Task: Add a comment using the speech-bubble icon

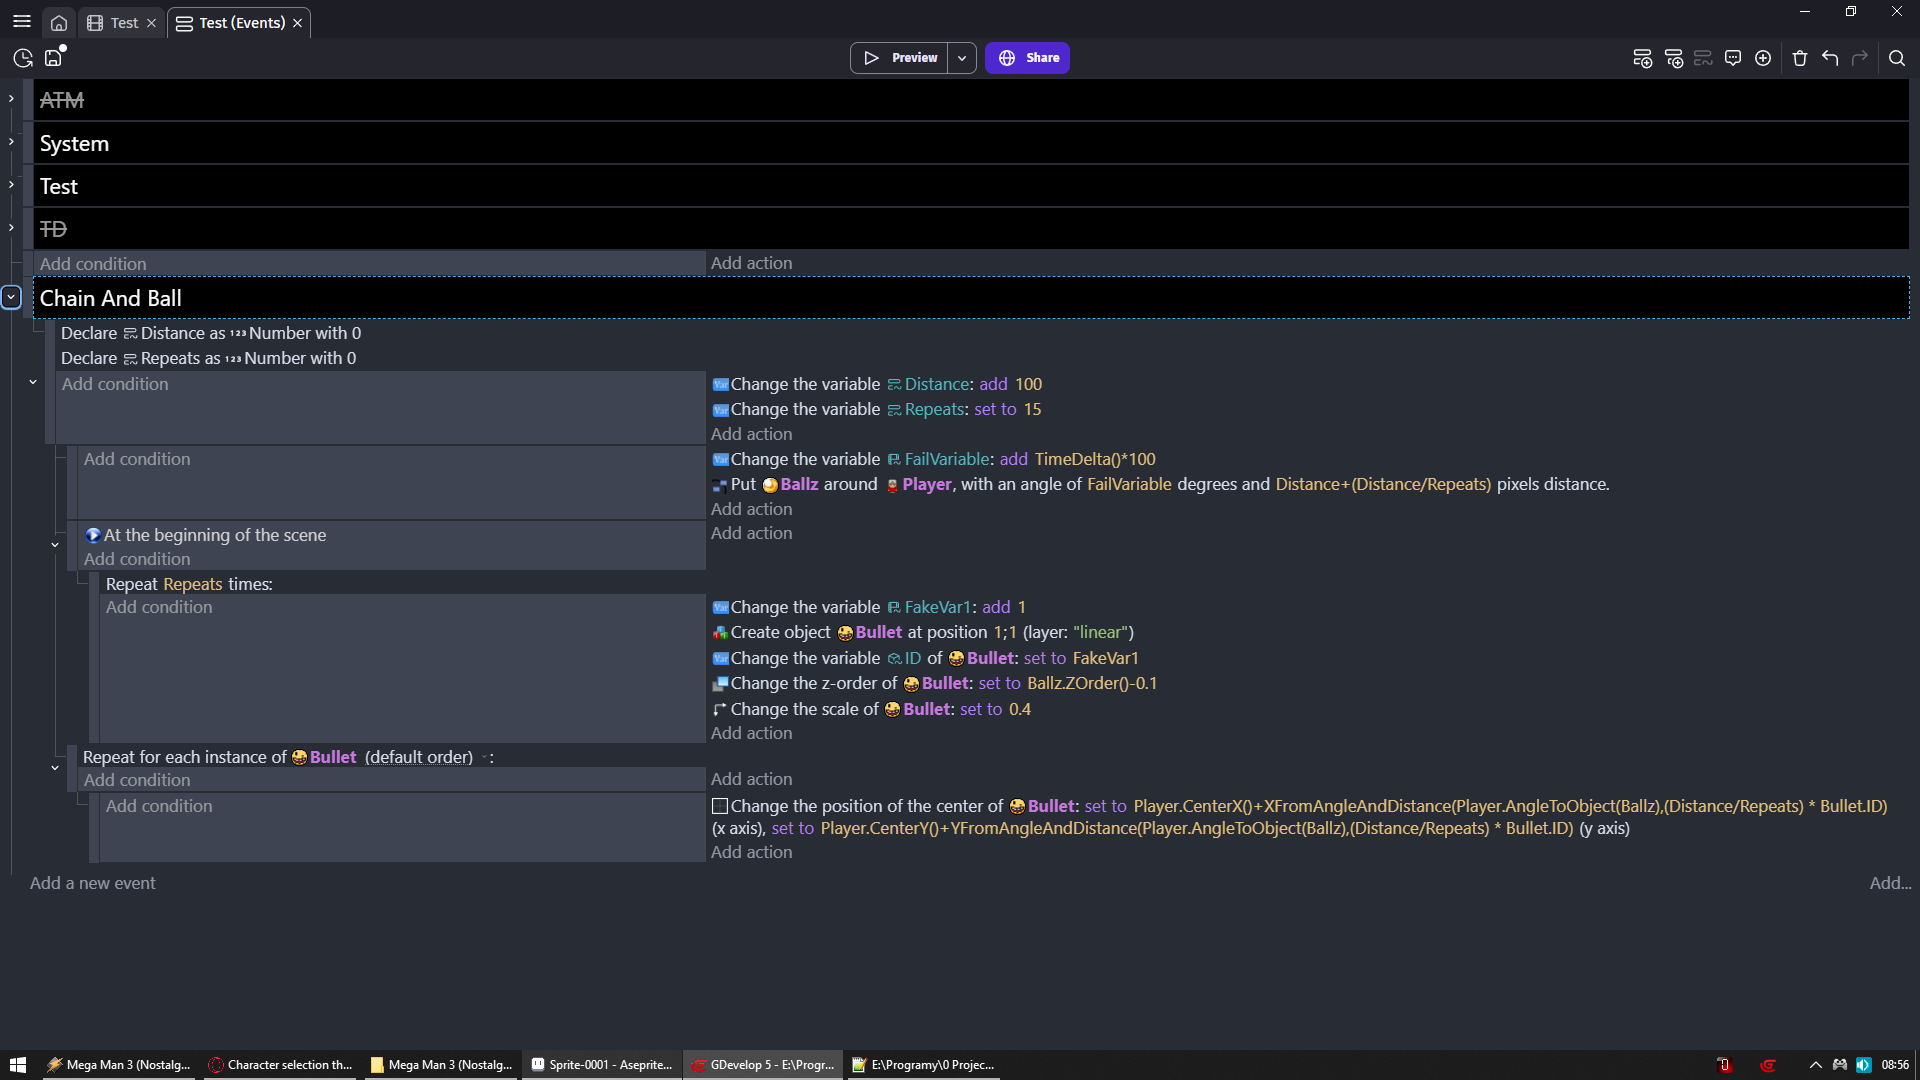Action: tap(1733, 58)
